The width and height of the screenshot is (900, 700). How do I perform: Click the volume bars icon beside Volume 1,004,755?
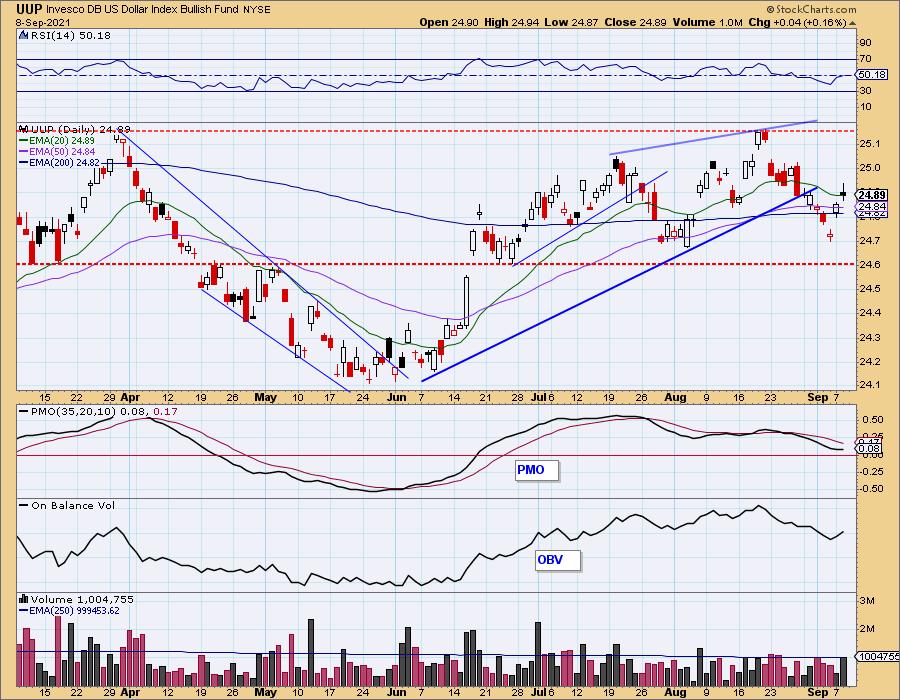pos(23,599)
